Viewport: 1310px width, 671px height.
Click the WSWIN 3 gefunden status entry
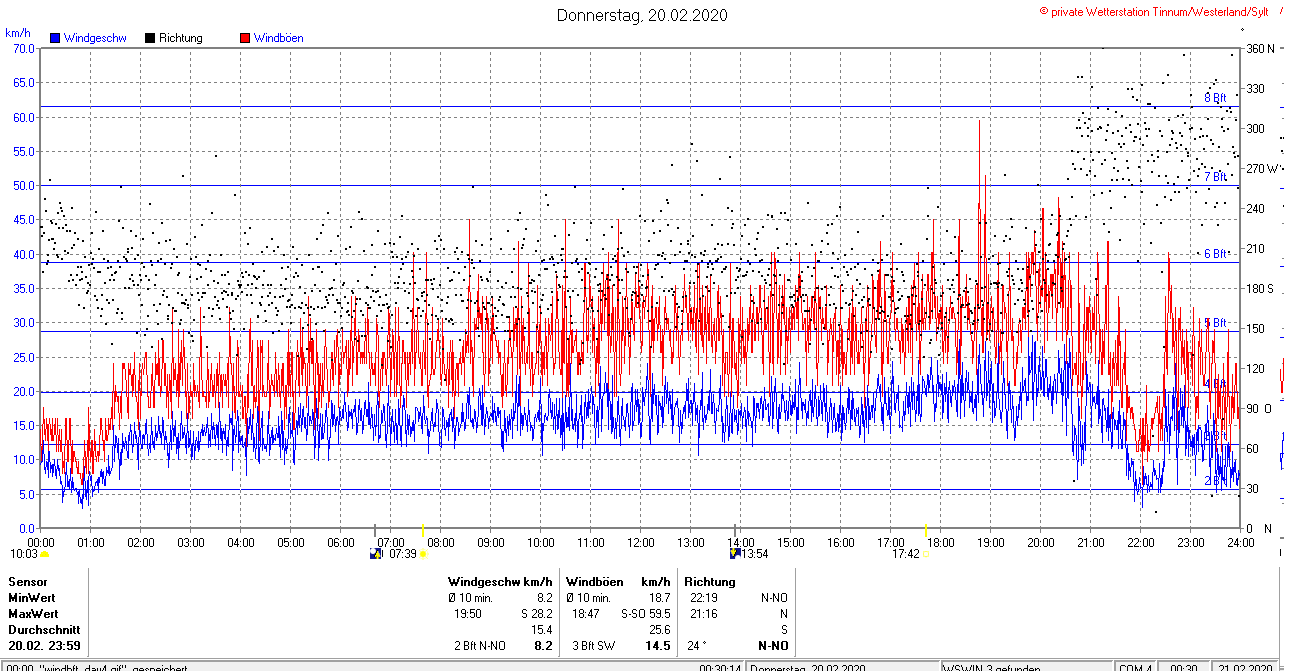992,667
